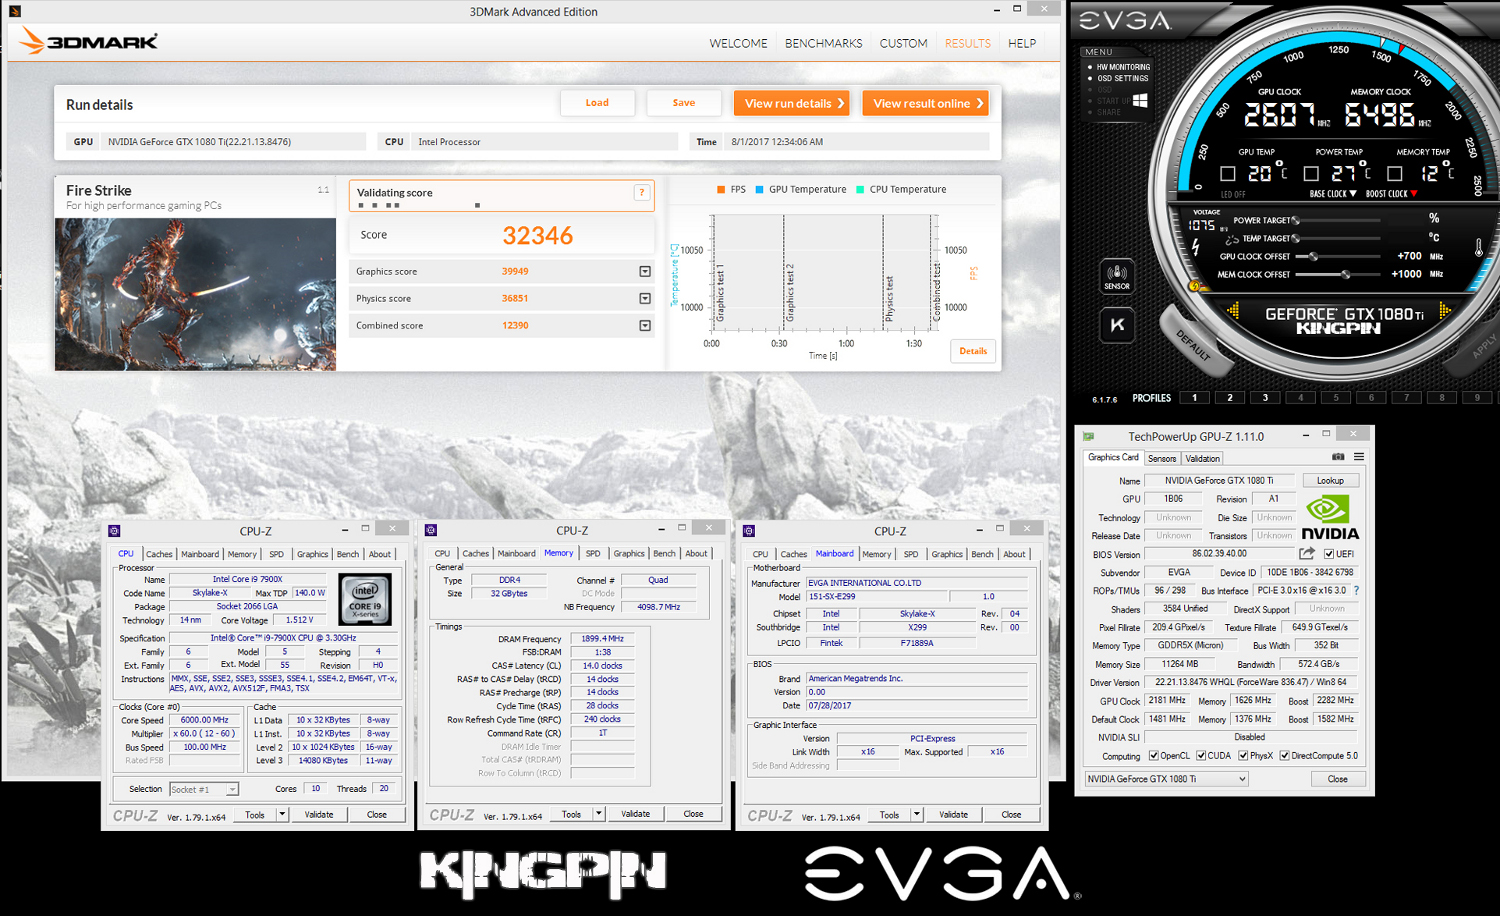Viewport: 1500px width, 916px height.
Task: Toggle the OpenCL checkbox in GPU-Z
Action: (1154, 756)
